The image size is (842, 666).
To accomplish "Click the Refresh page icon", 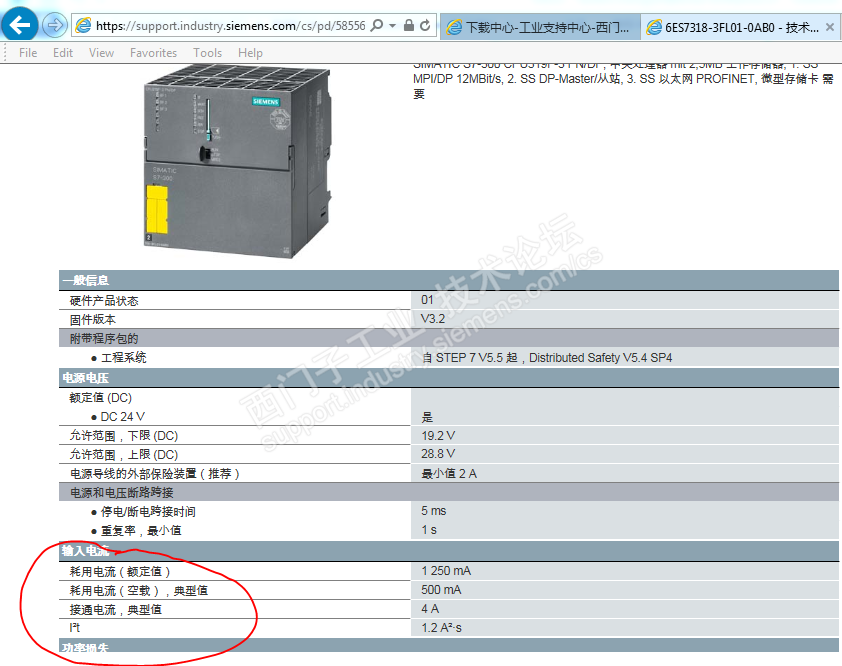I will tap(425, 25).
